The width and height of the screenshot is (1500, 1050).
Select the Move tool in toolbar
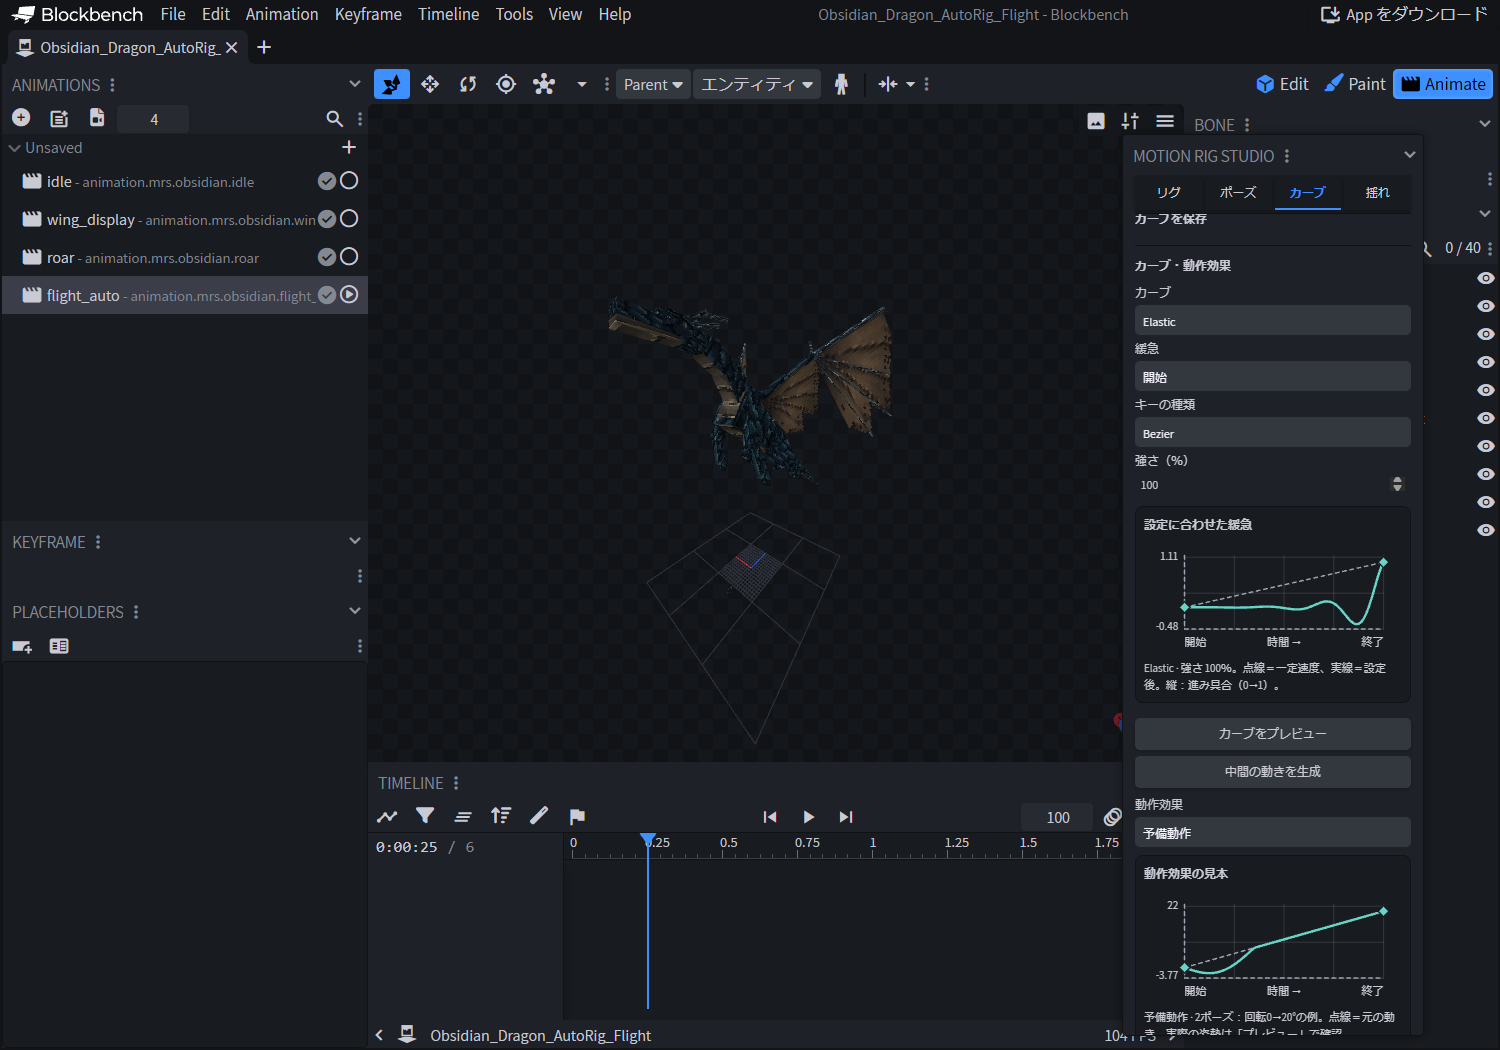tap(430, 84)
